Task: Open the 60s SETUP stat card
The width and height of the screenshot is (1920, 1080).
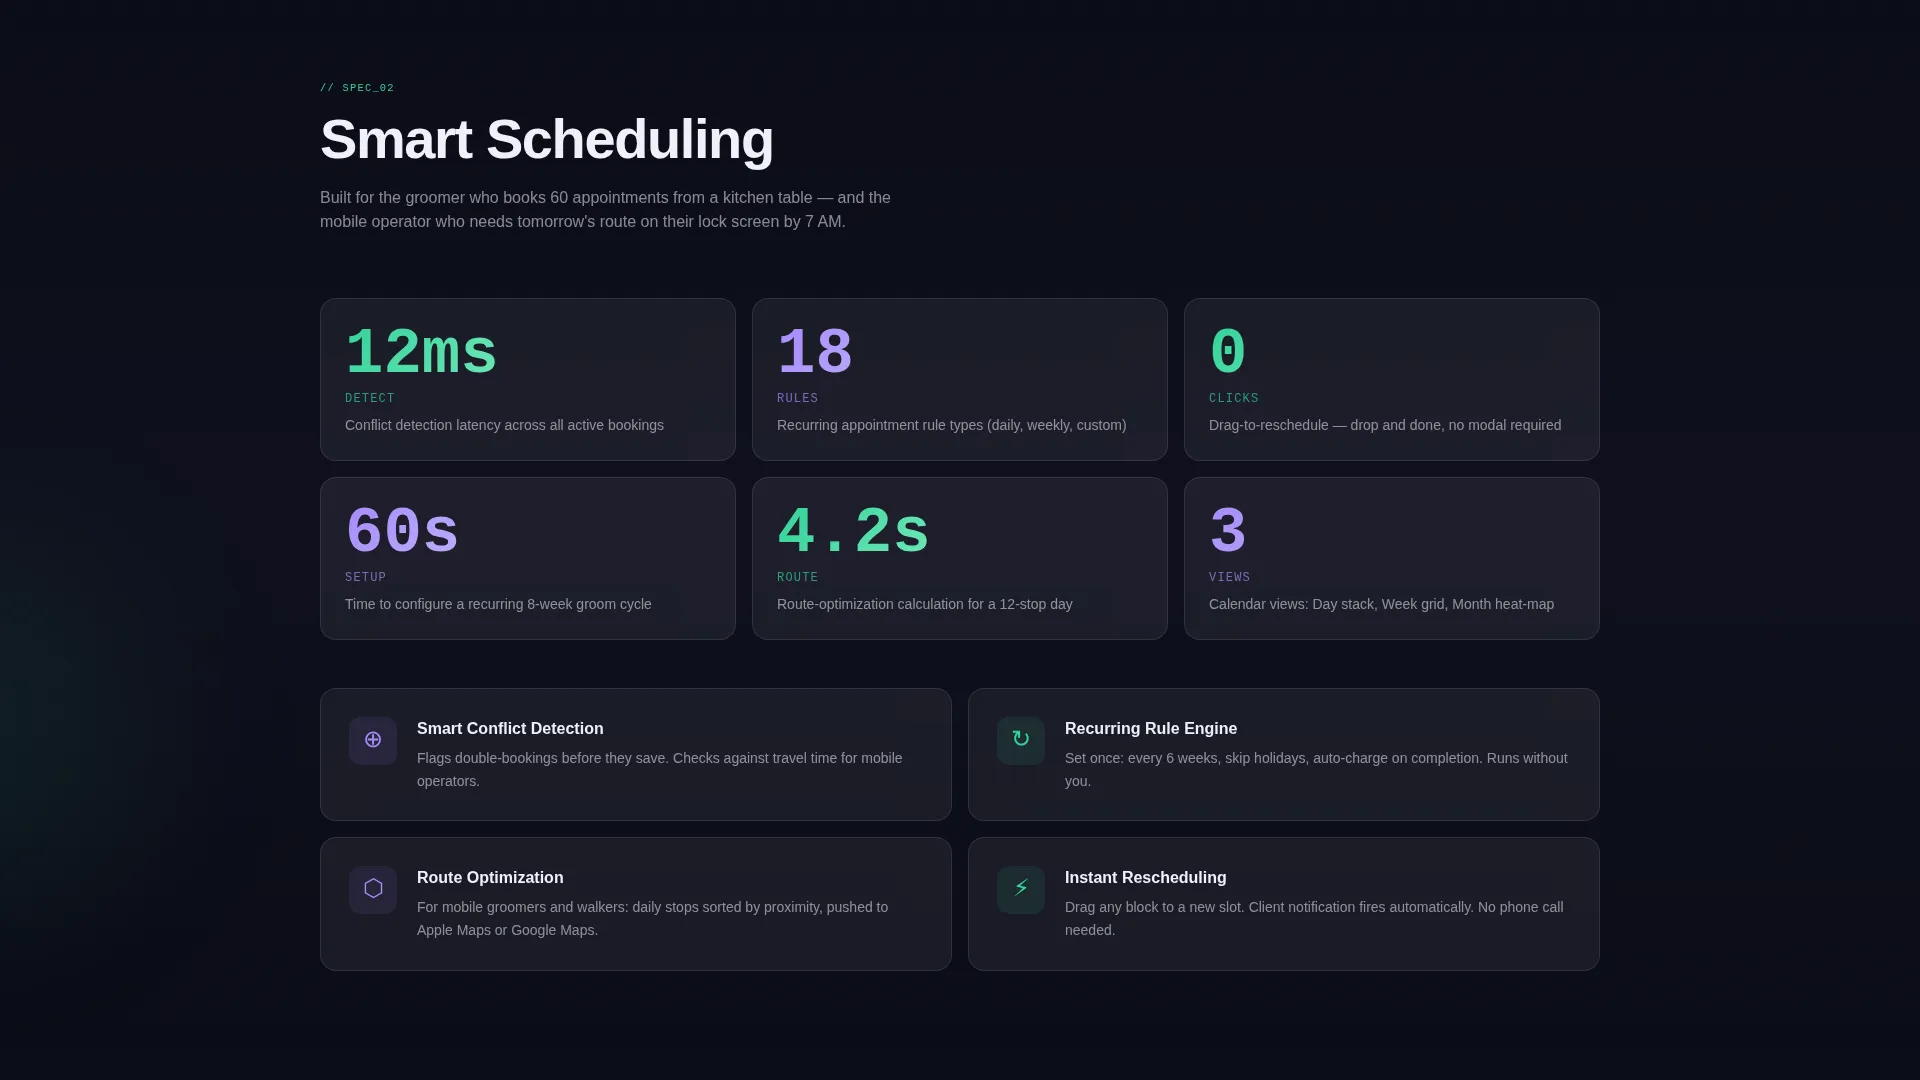Action: click(528, 558)
